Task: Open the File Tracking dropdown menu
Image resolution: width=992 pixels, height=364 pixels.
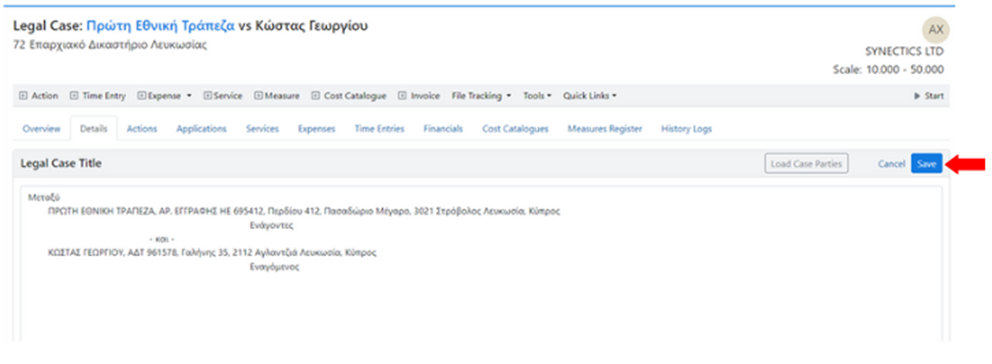Action: 481,96
